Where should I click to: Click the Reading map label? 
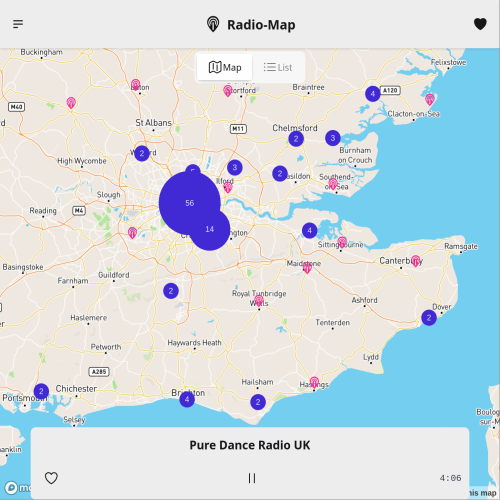(43, 211)
